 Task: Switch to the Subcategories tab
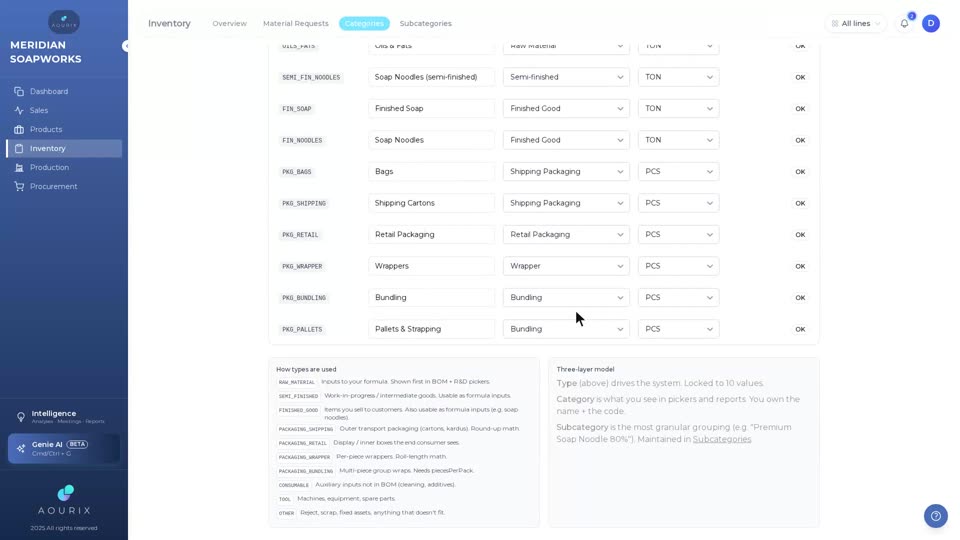(x=426, y=23)
